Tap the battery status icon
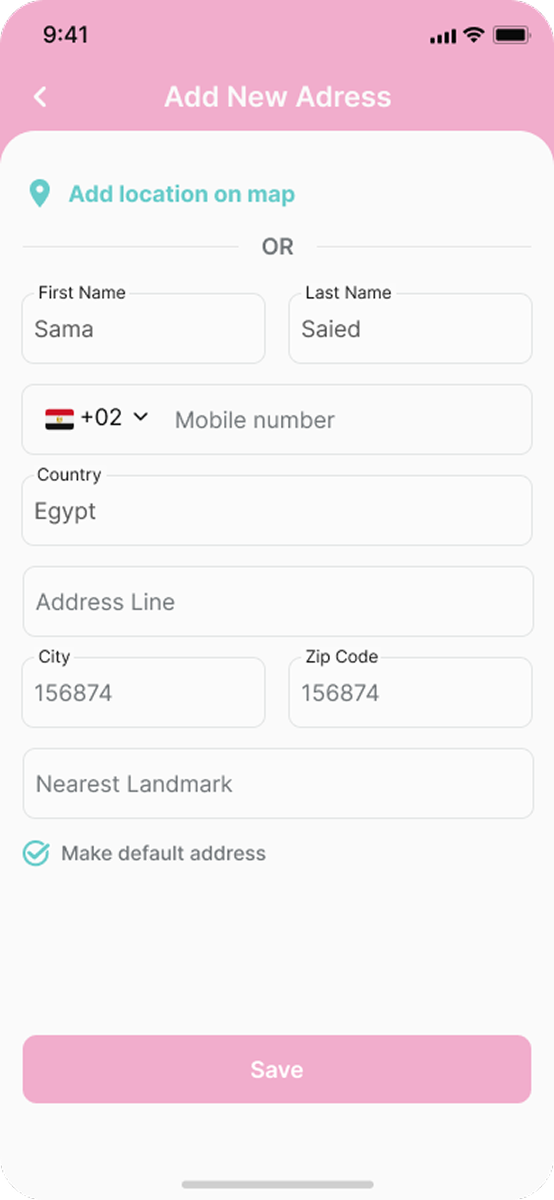 [x=511, y=35]
